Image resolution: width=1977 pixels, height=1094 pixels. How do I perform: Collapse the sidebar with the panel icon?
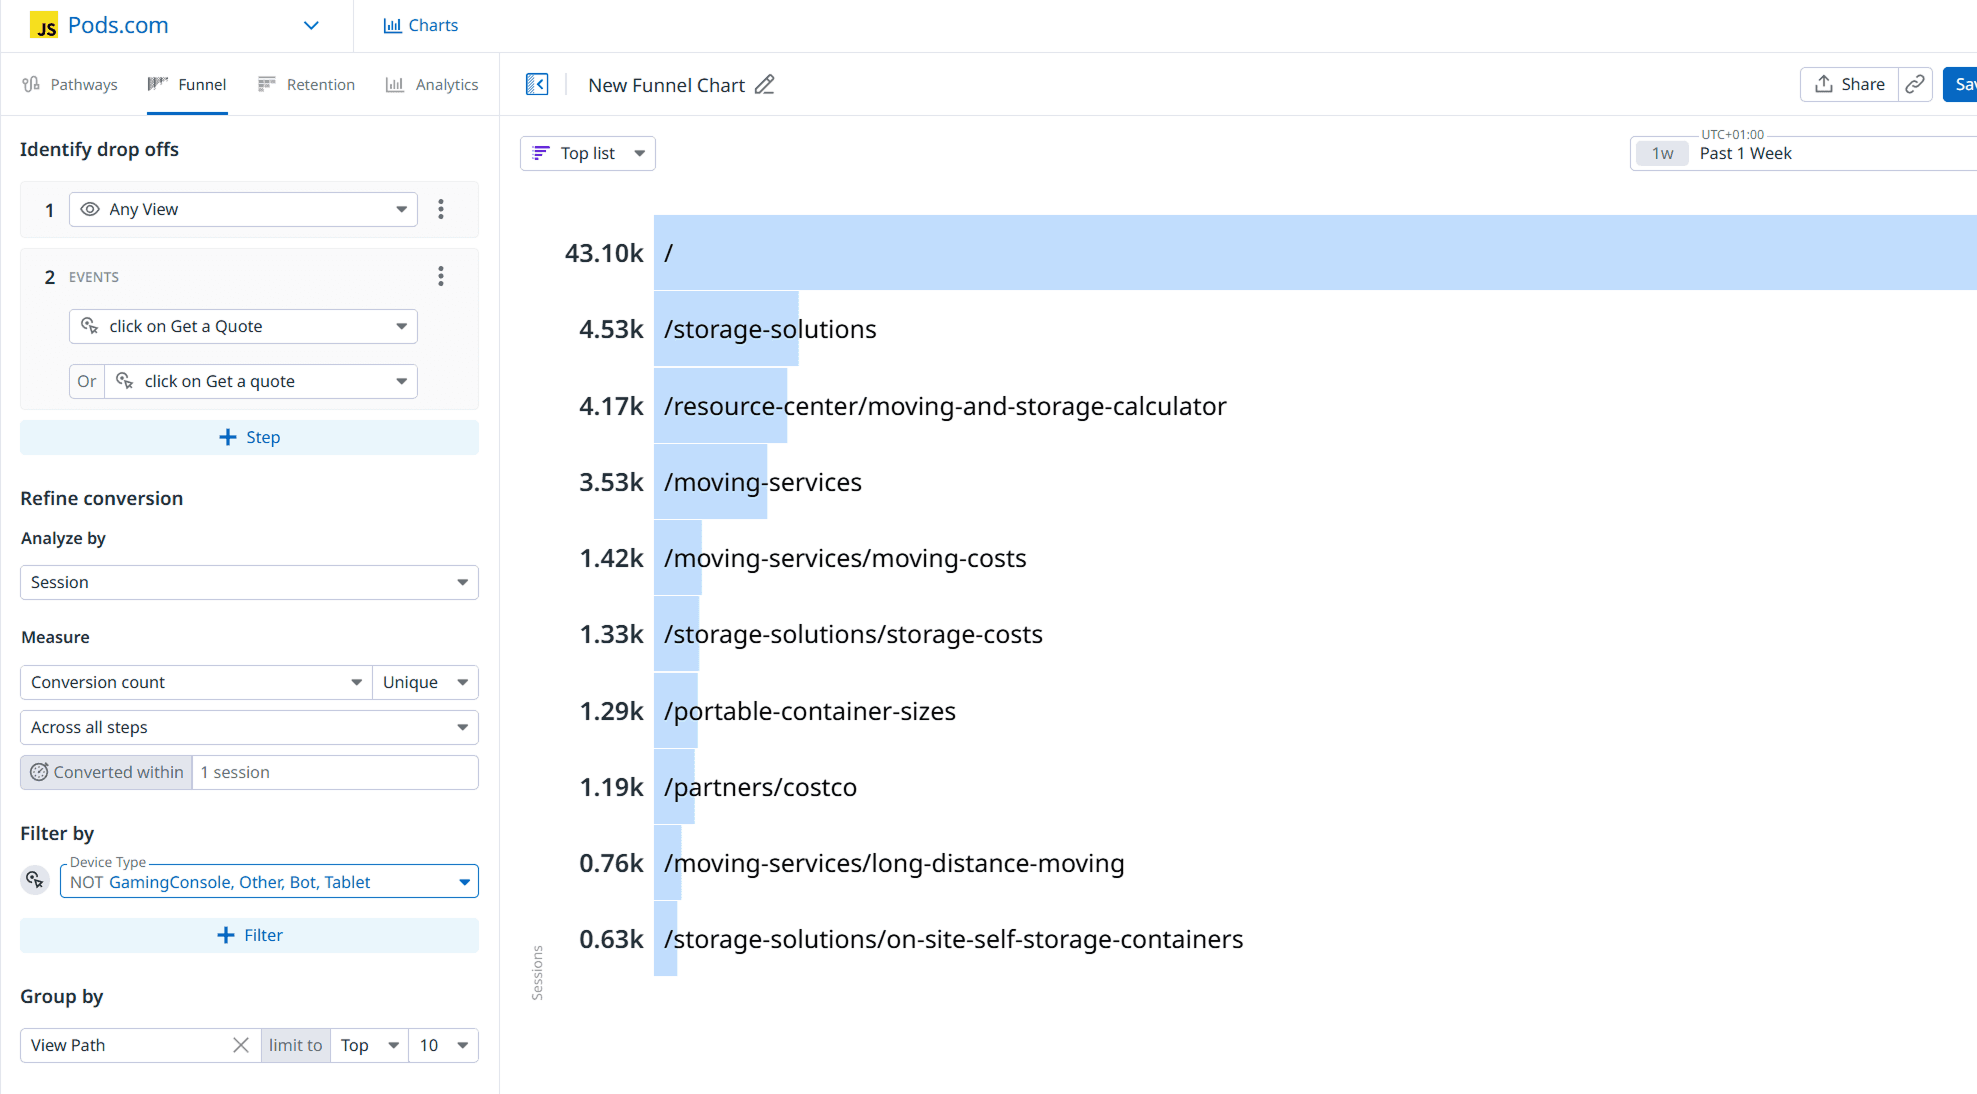click(537, 85)
